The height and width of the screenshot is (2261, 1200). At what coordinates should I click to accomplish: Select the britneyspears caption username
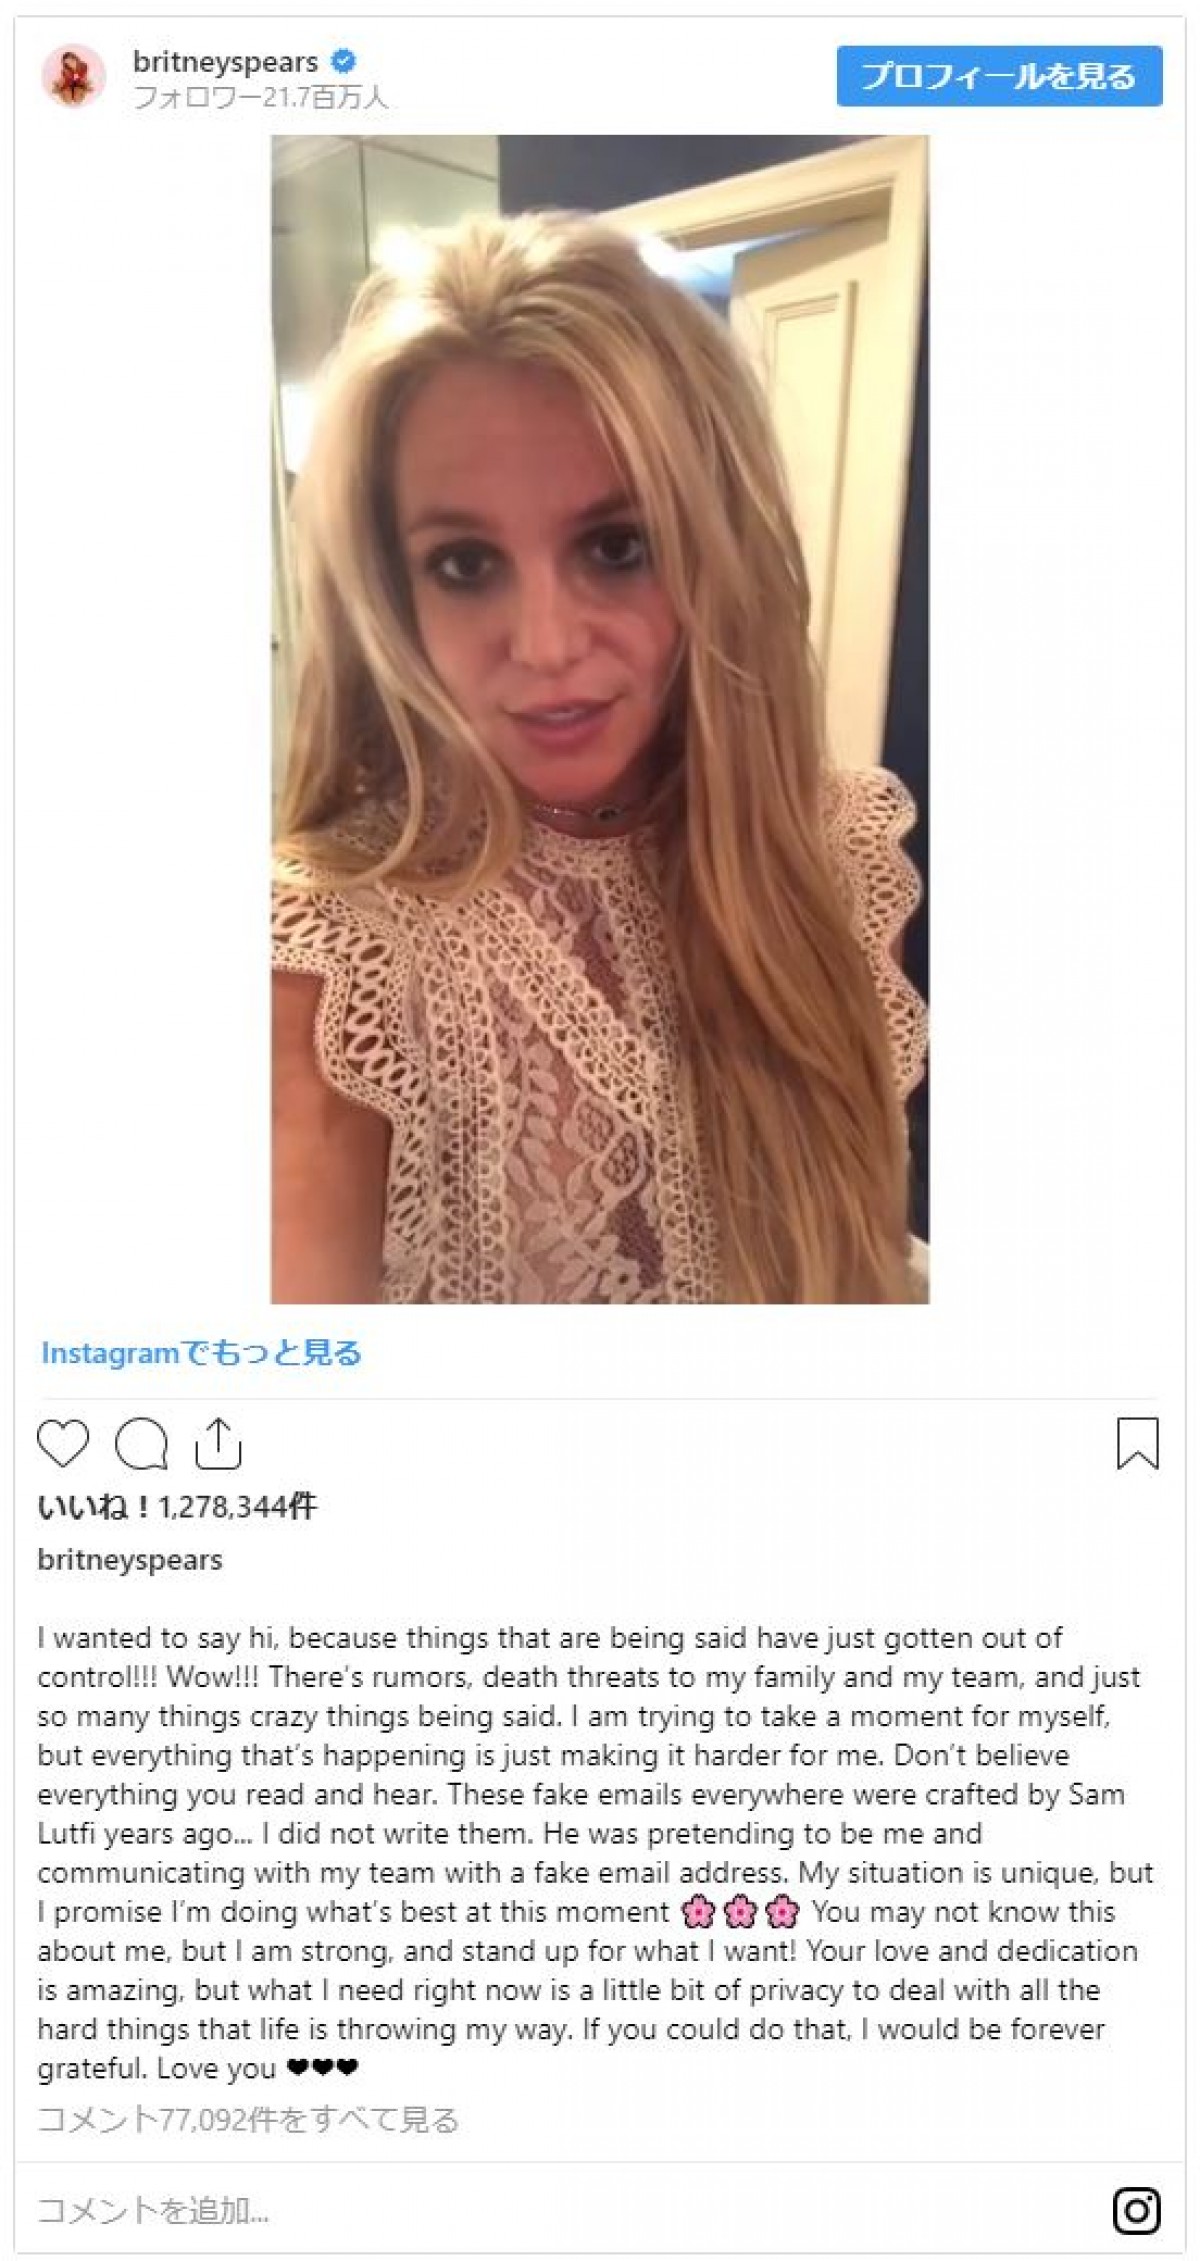pyautogui.click(x=130, y=1560)
